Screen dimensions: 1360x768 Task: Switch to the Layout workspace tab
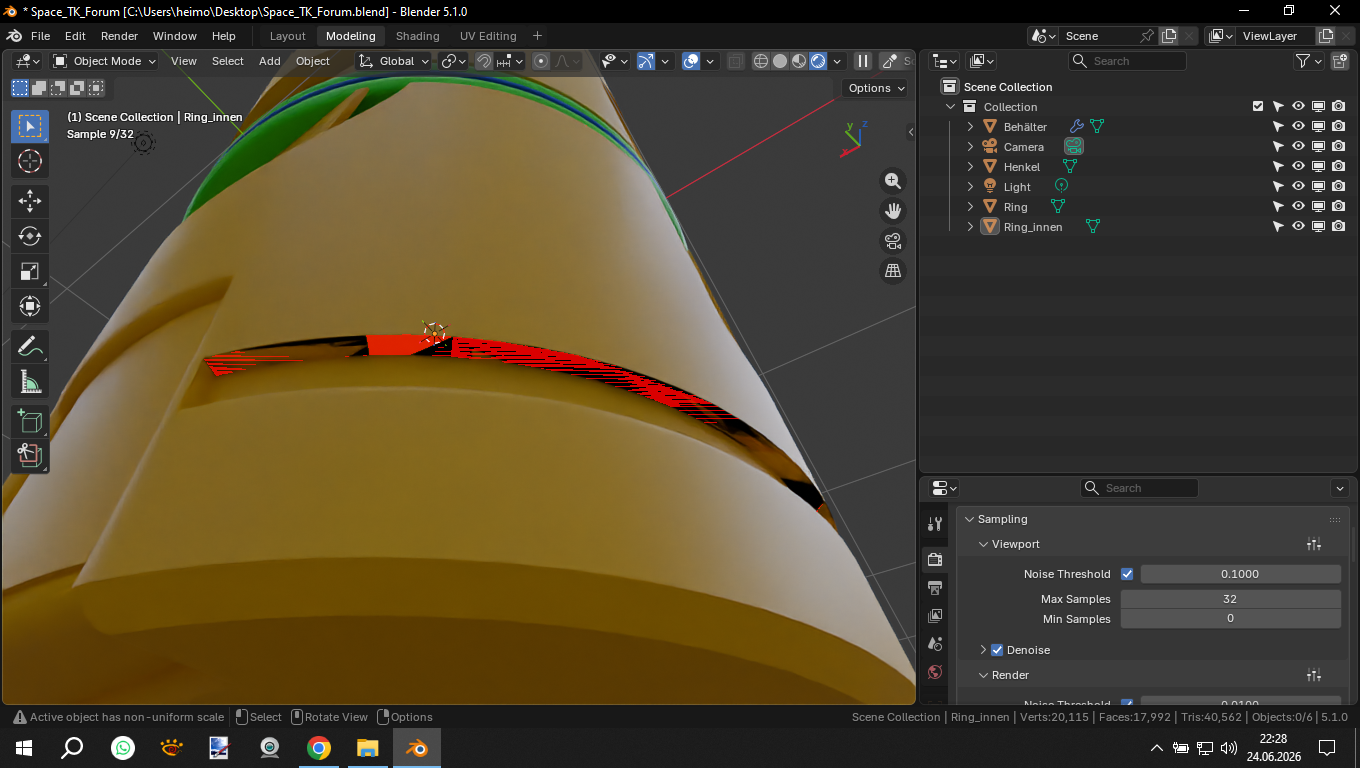[288, 36]
